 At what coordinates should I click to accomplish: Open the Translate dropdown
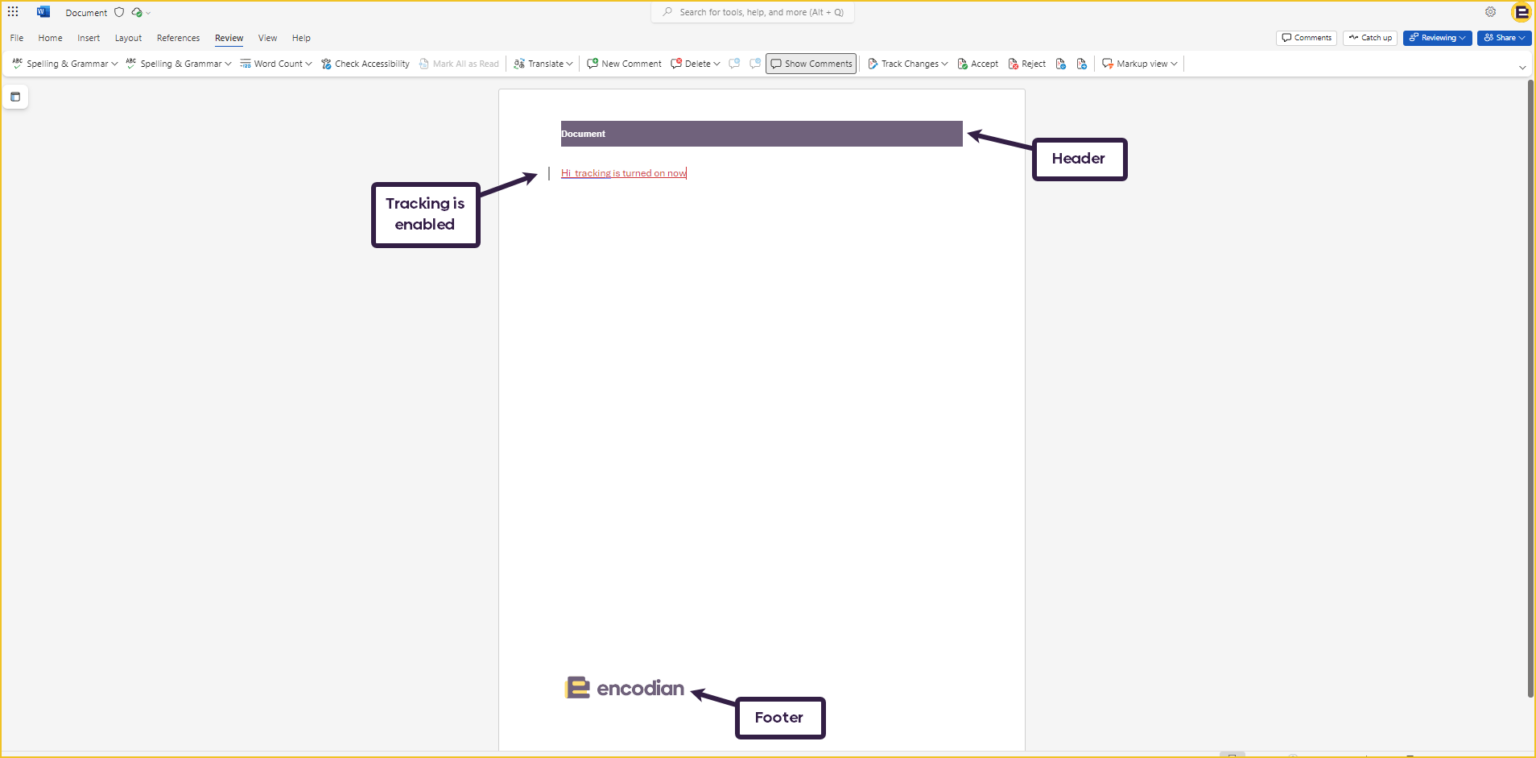[542, 63]
